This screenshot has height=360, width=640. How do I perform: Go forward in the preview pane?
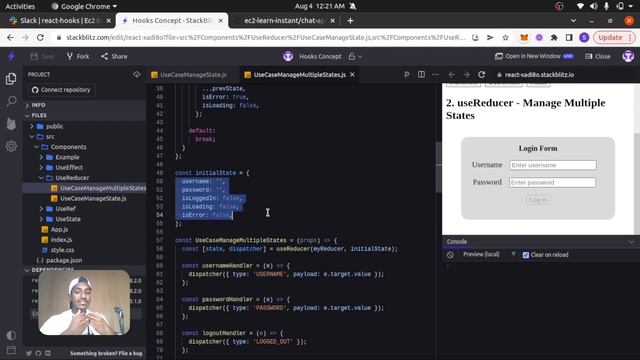pyautogui.click(x=467, y=75)
